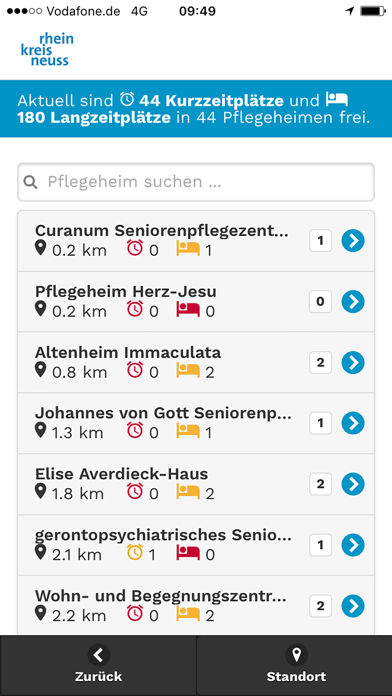Click the rhein kreis neuss logo

click(x=47, y=49)
